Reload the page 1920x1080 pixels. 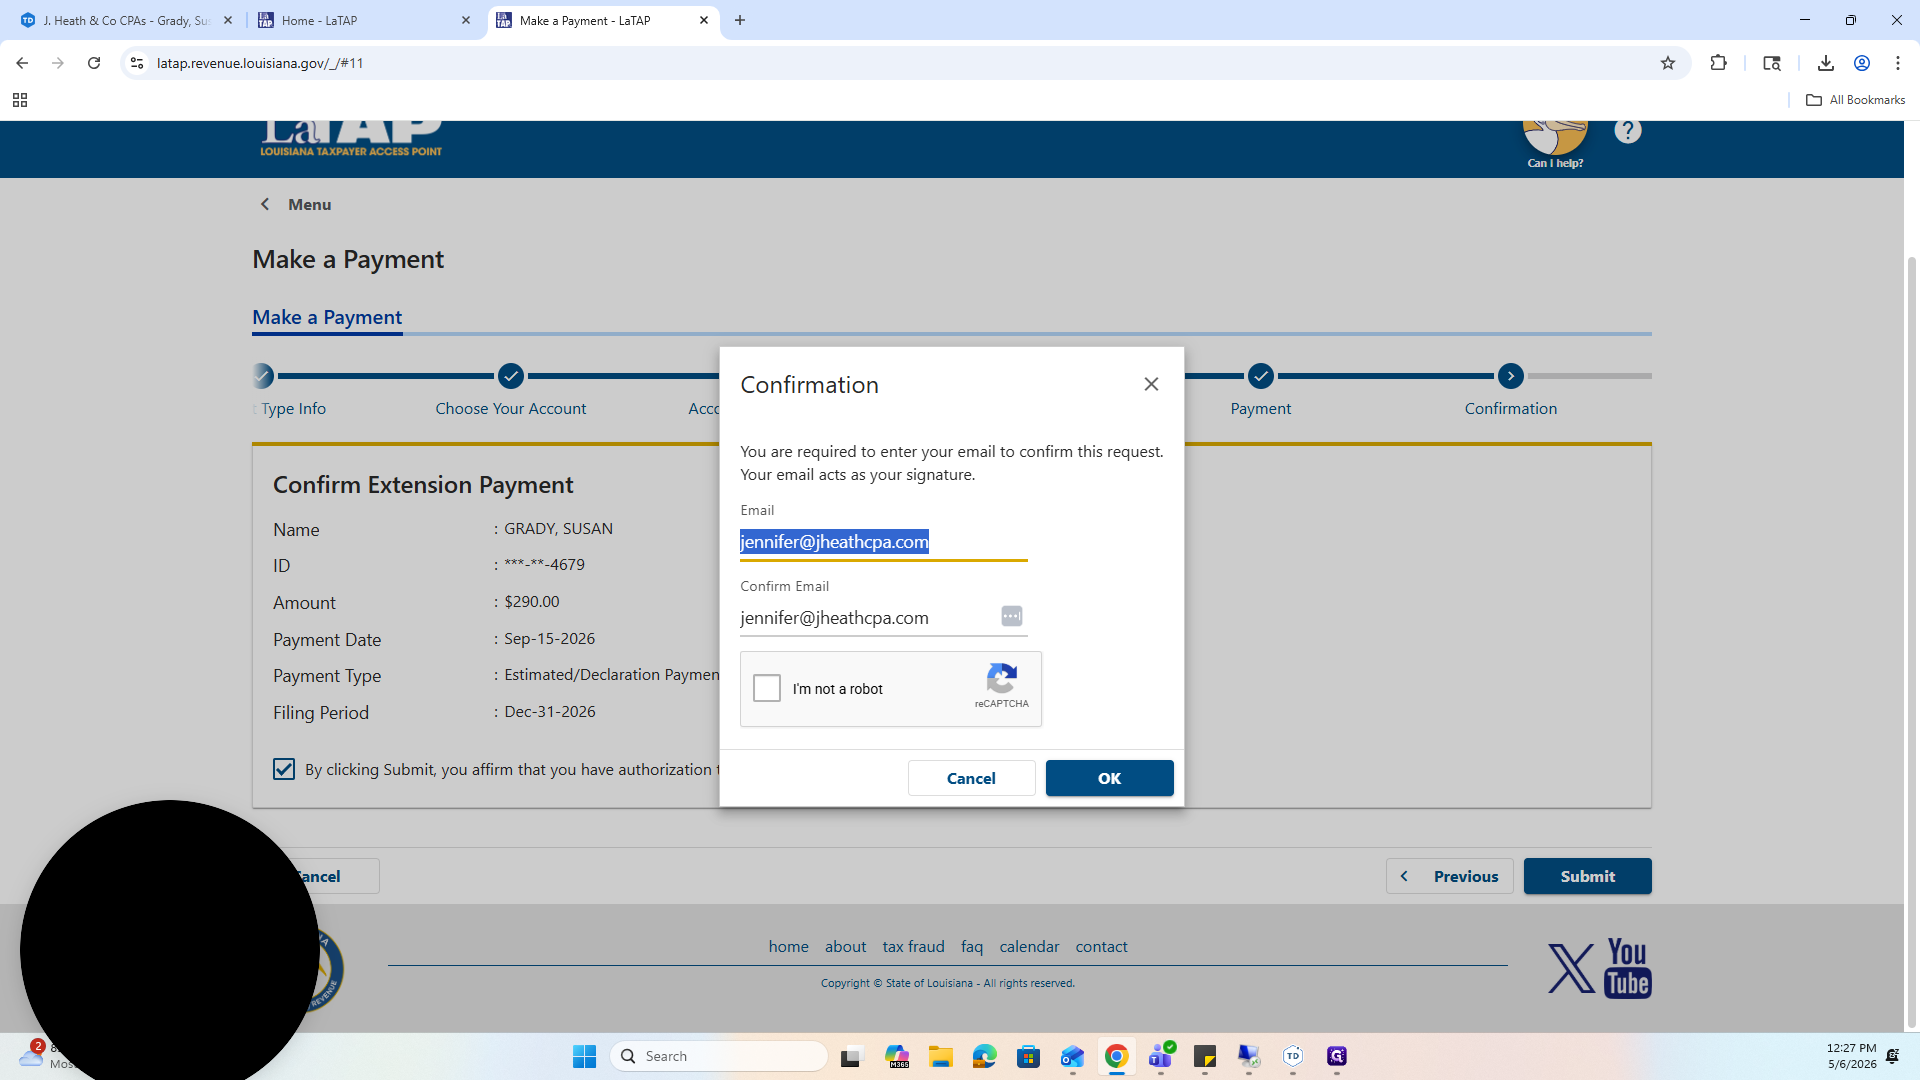click(94, 63)
